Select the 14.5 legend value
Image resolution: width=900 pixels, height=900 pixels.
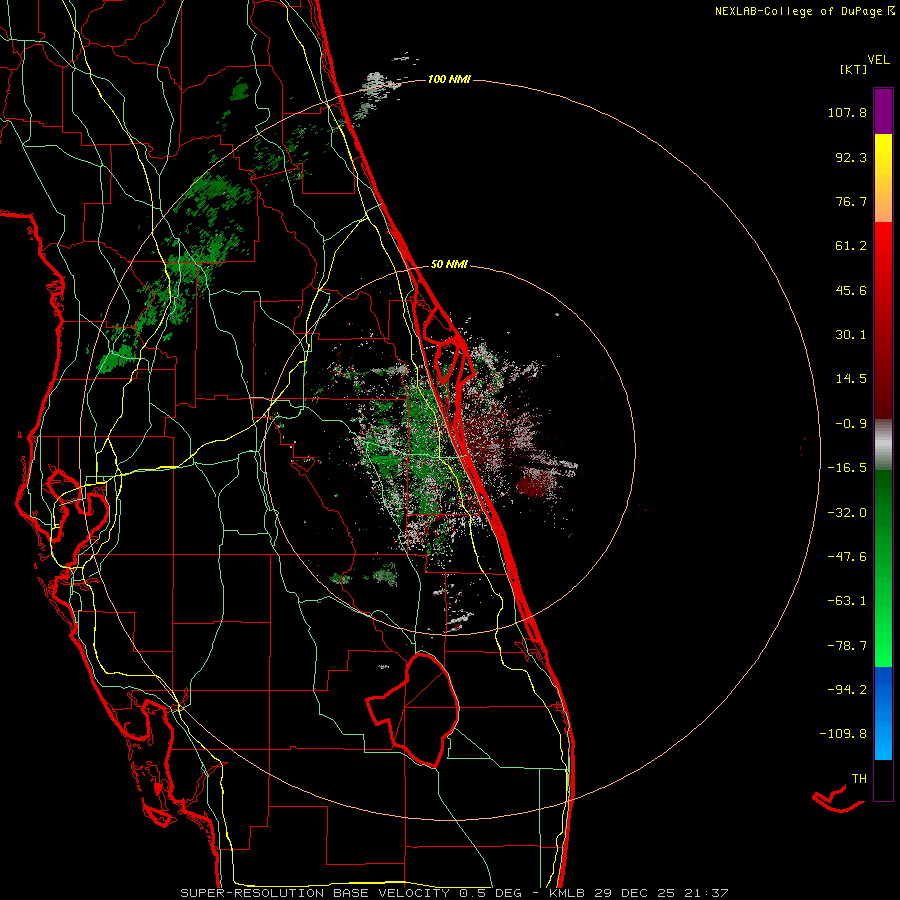pos(851,379)
